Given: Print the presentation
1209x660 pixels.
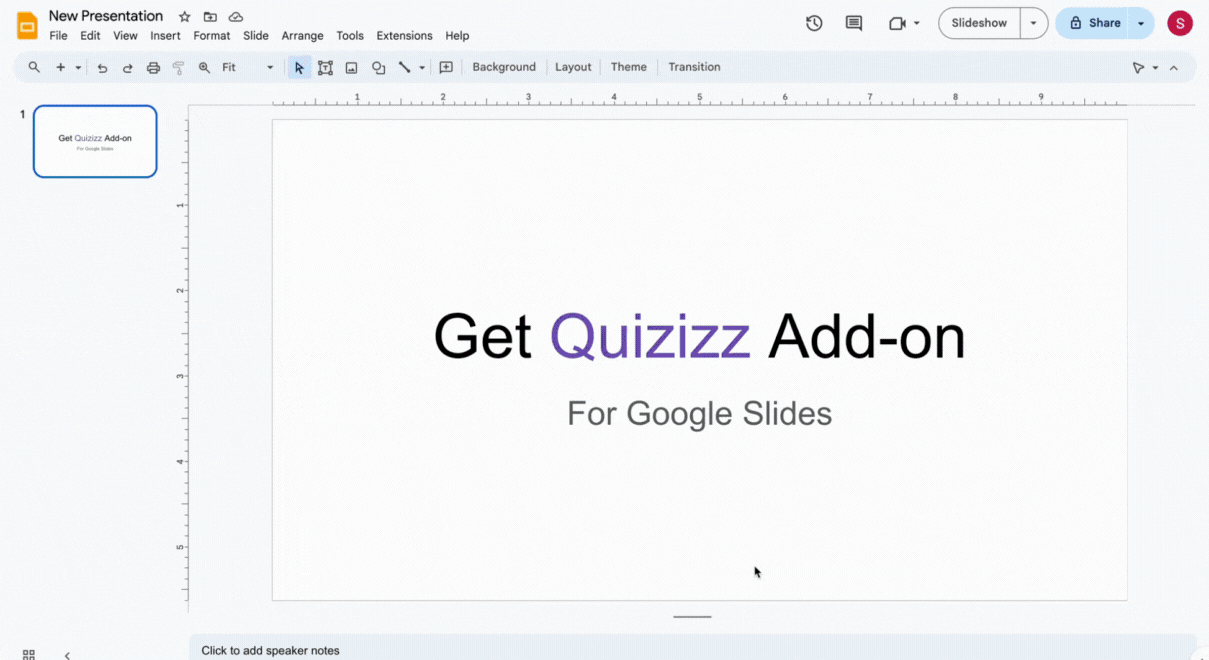Looking at the screenshot, I should point(153,67).
